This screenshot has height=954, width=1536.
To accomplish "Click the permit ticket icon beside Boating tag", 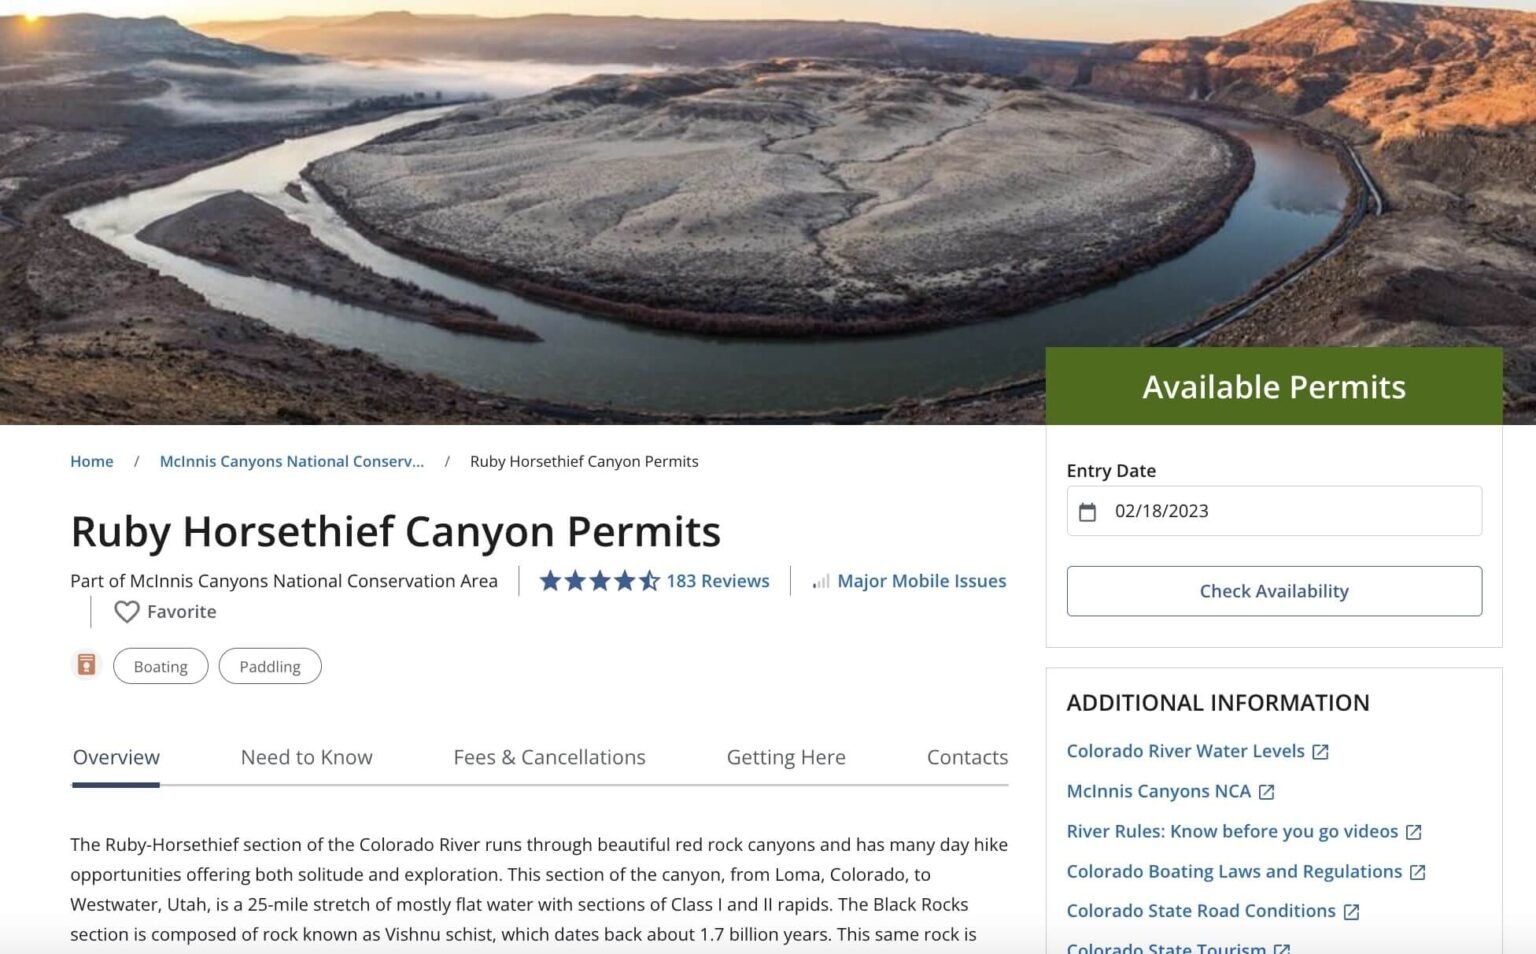I will (x=87, y=664).
